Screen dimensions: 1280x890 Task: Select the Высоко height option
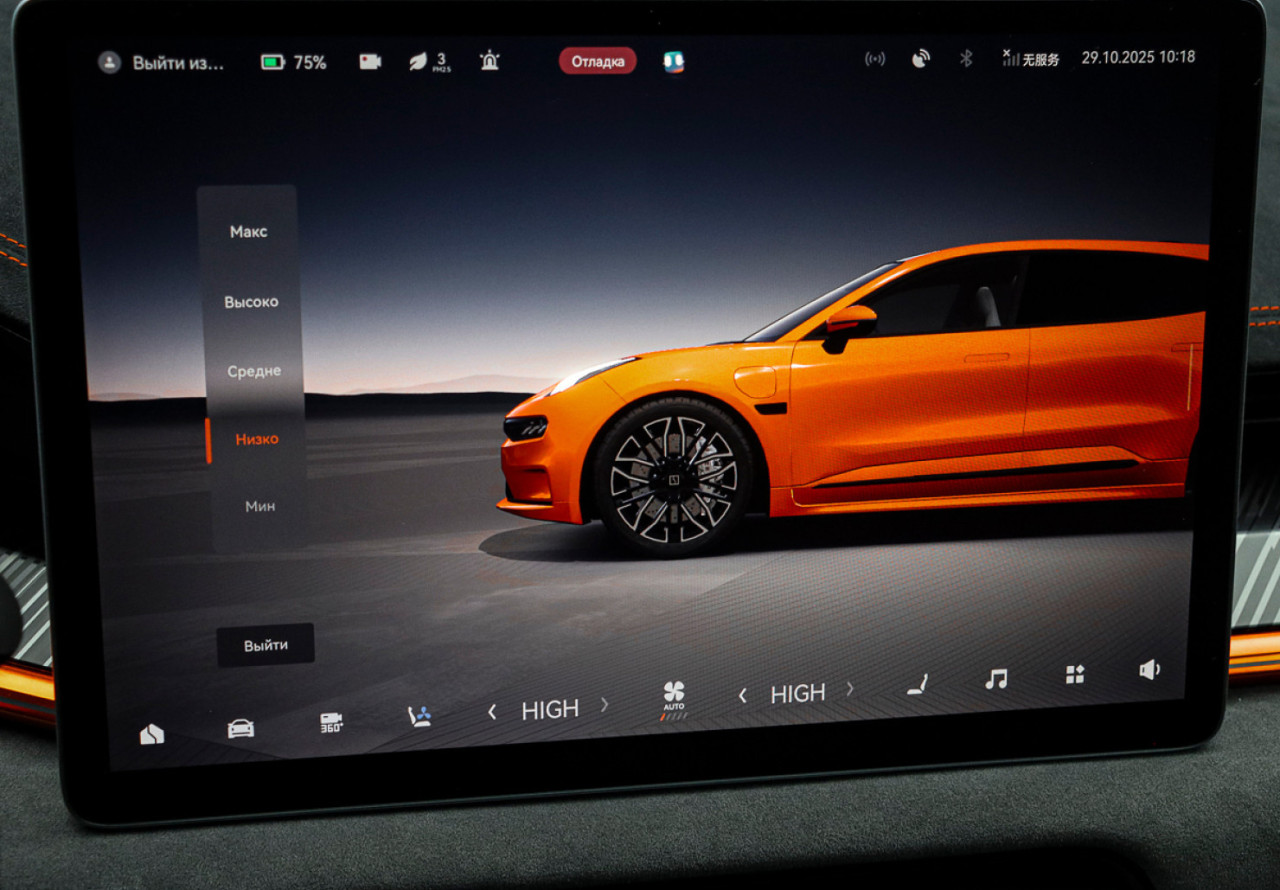tap(251, 302)
